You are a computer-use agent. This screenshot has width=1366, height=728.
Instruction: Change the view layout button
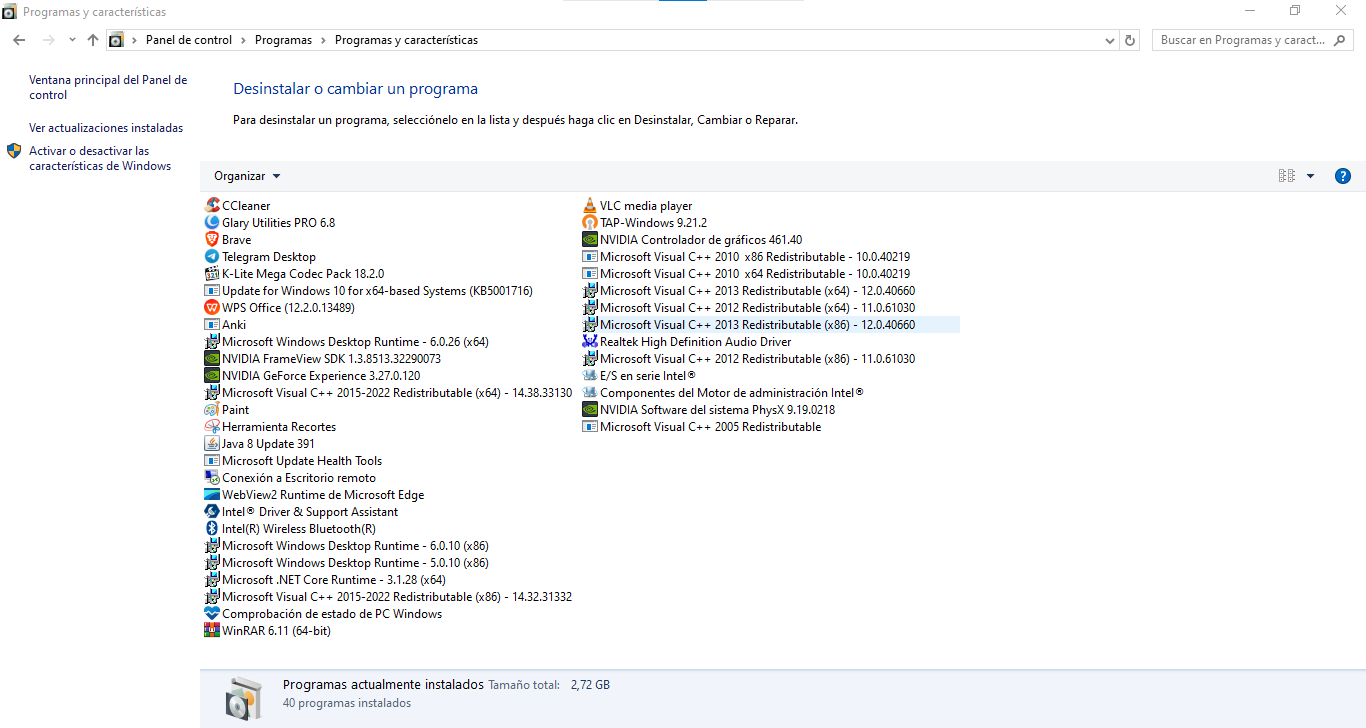1287,176
